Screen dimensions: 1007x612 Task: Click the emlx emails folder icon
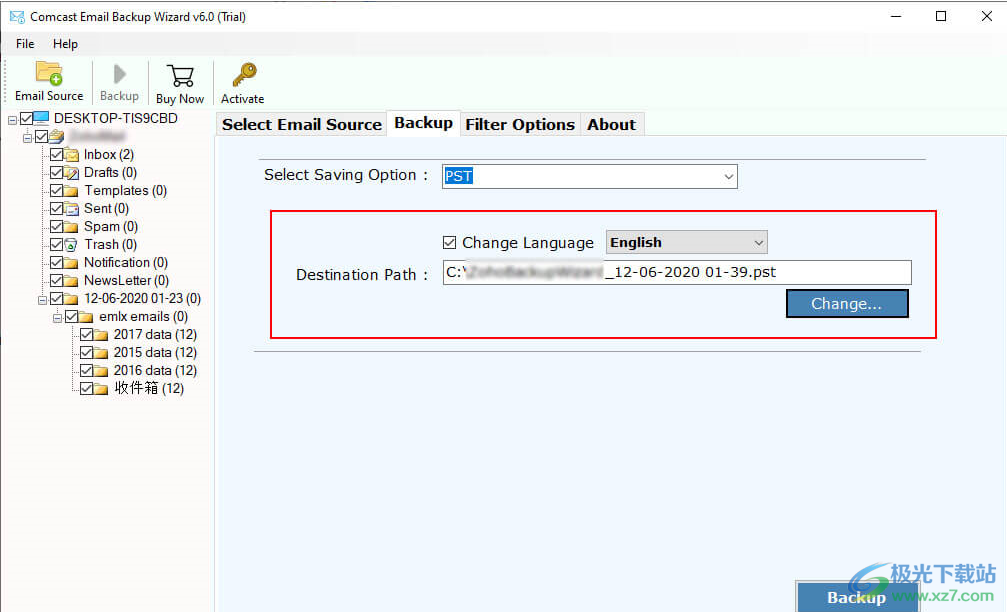pos(86,317)
